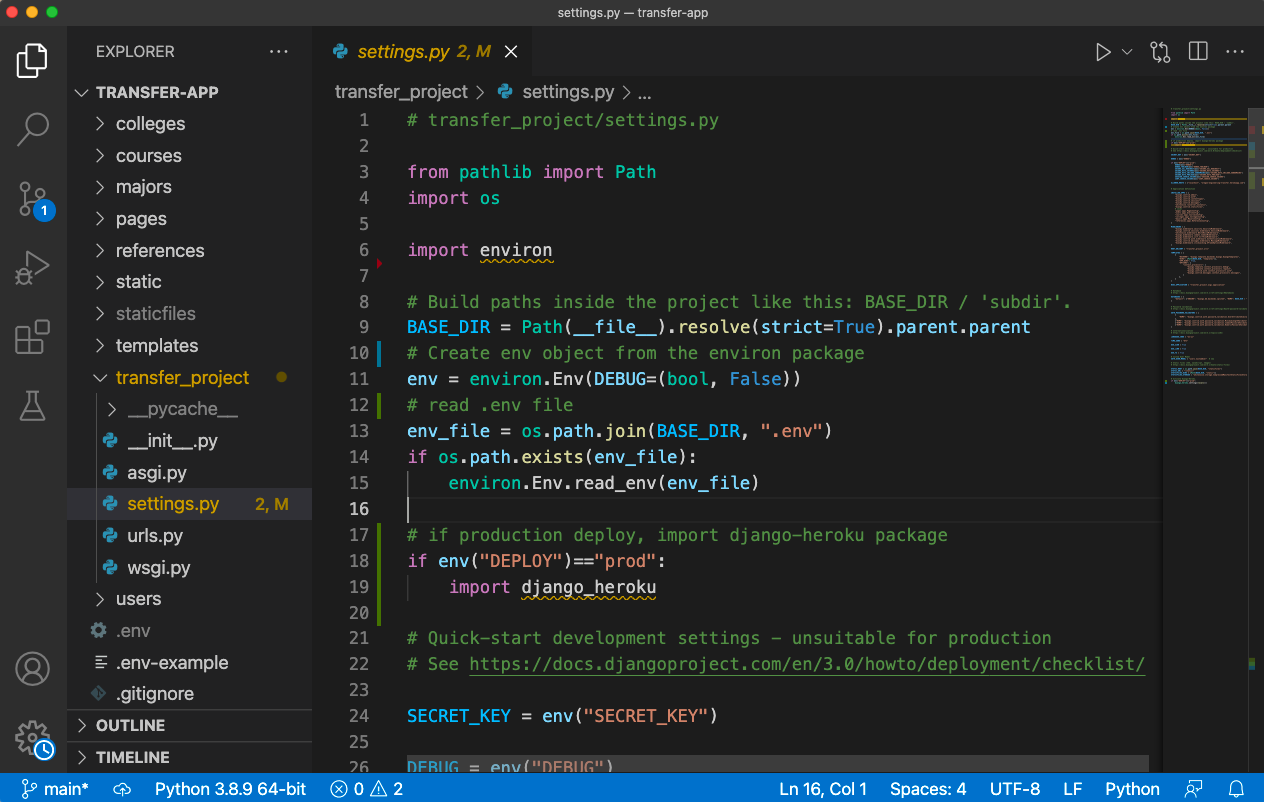This screenshot has height=802, width=1264.
Task: Select Python 3.8.9 64-bit interpreter in status bar
Action: [230, 789]
